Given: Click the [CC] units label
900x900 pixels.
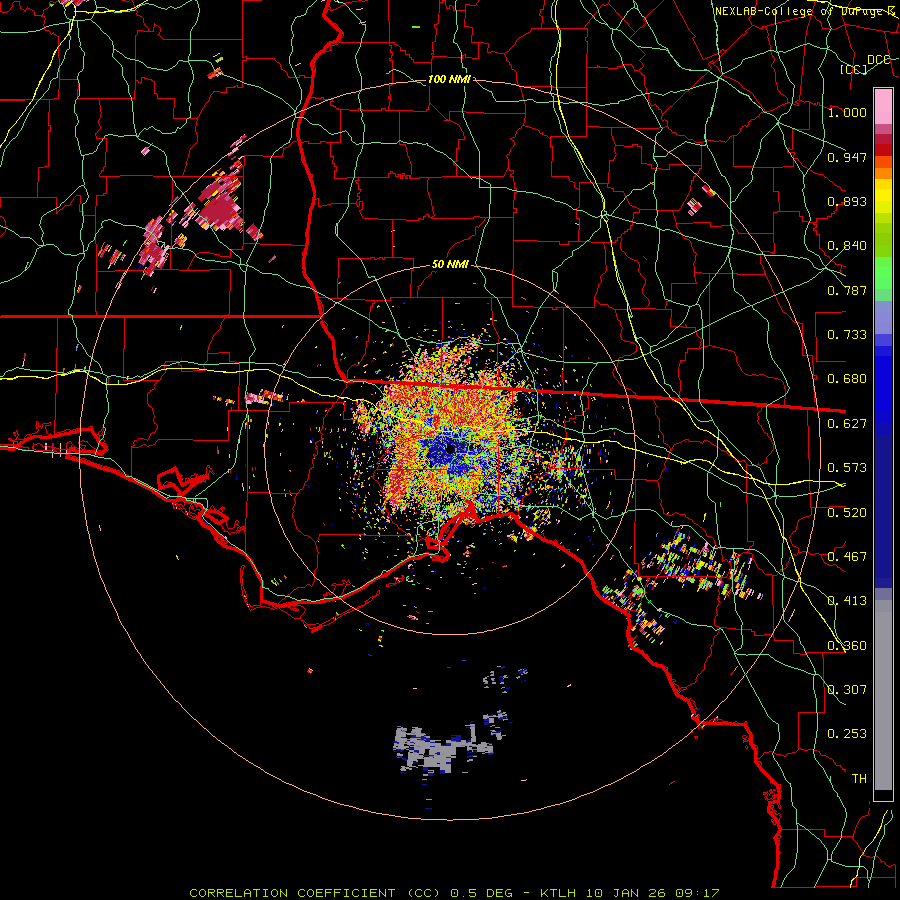Looking at the screenshot, I should click(x=854, y=69).
